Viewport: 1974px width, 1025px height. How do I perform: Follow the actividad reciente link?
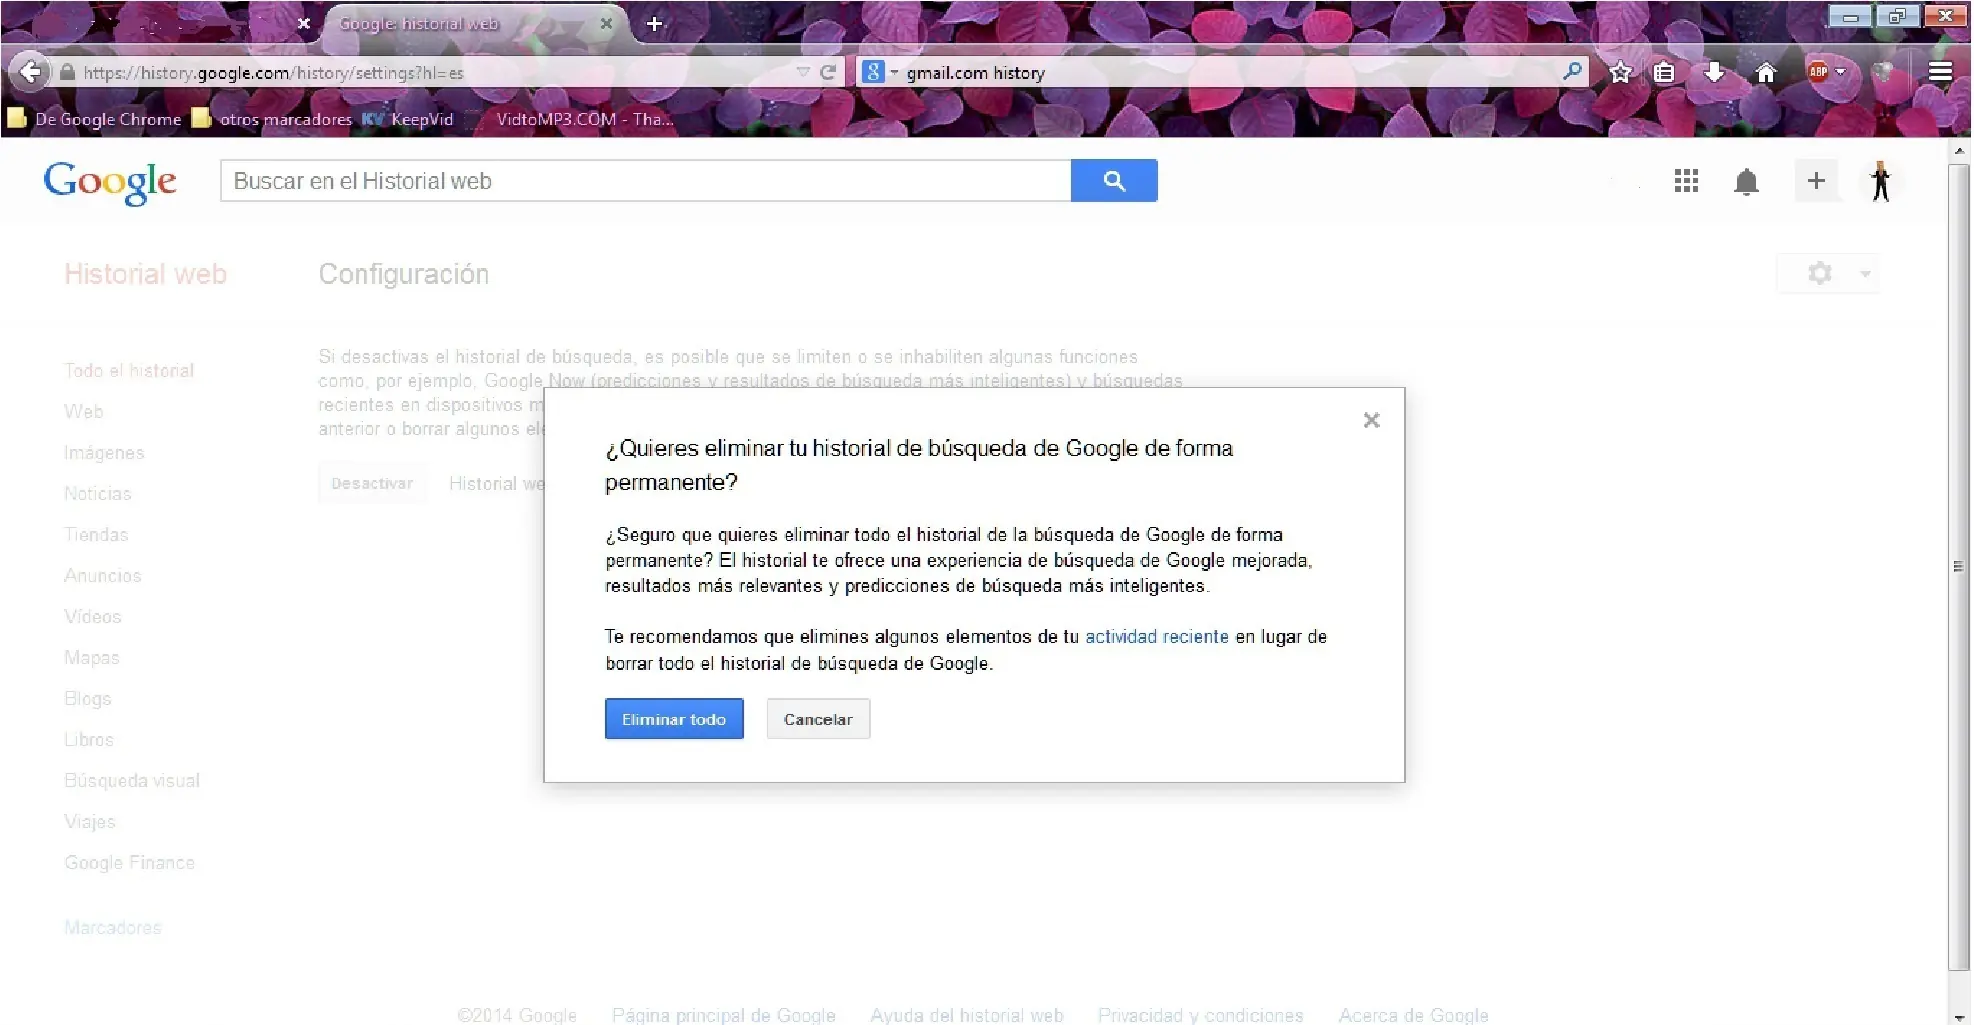[x=1157, y=637]
